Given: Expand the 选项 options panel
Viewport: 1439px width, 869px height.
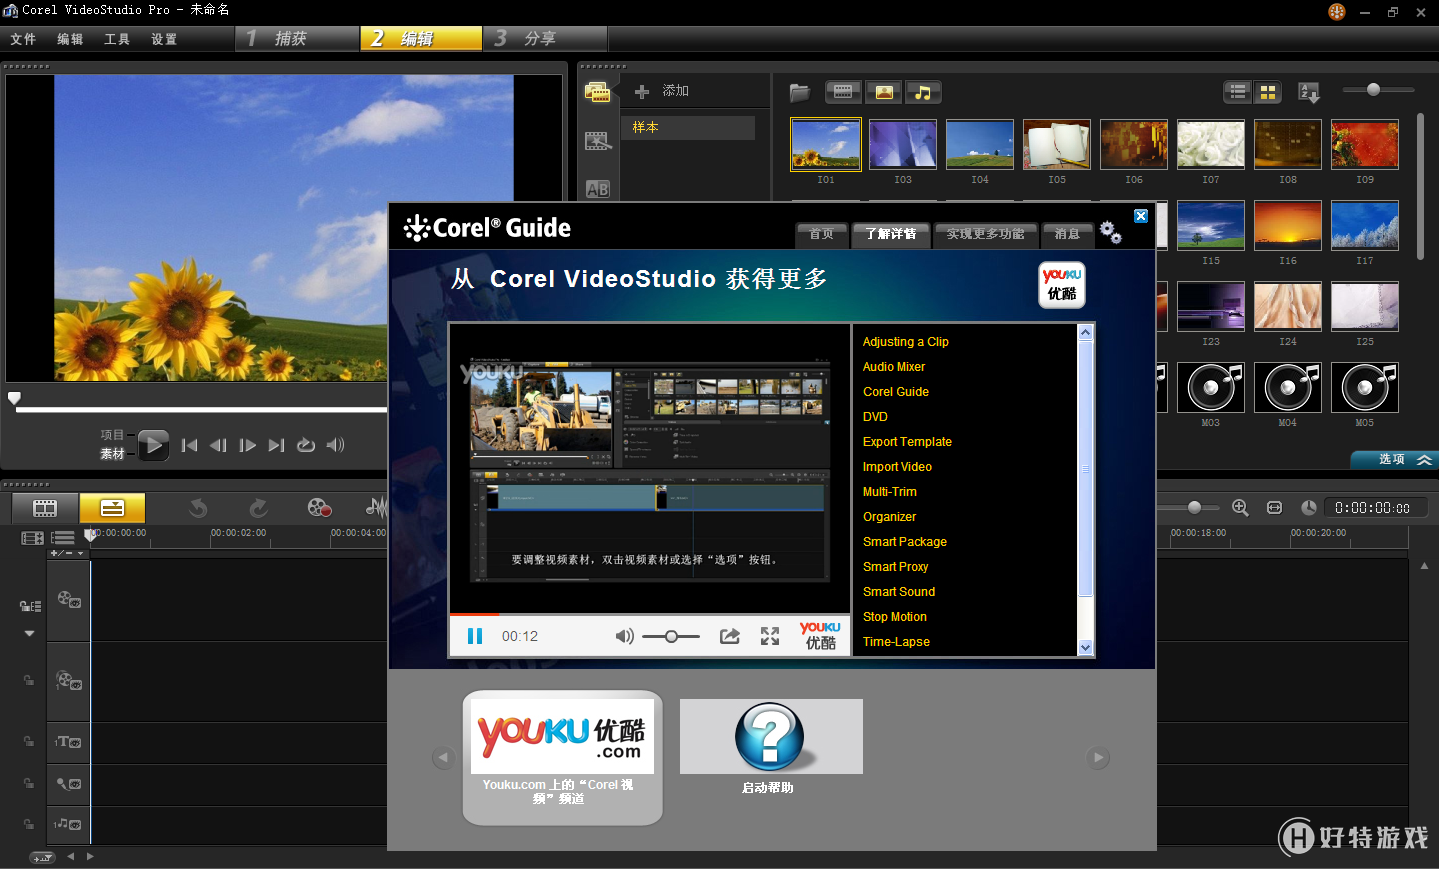Looking at the screenshot, I should pyautogui.click(x=1394, y=459).
